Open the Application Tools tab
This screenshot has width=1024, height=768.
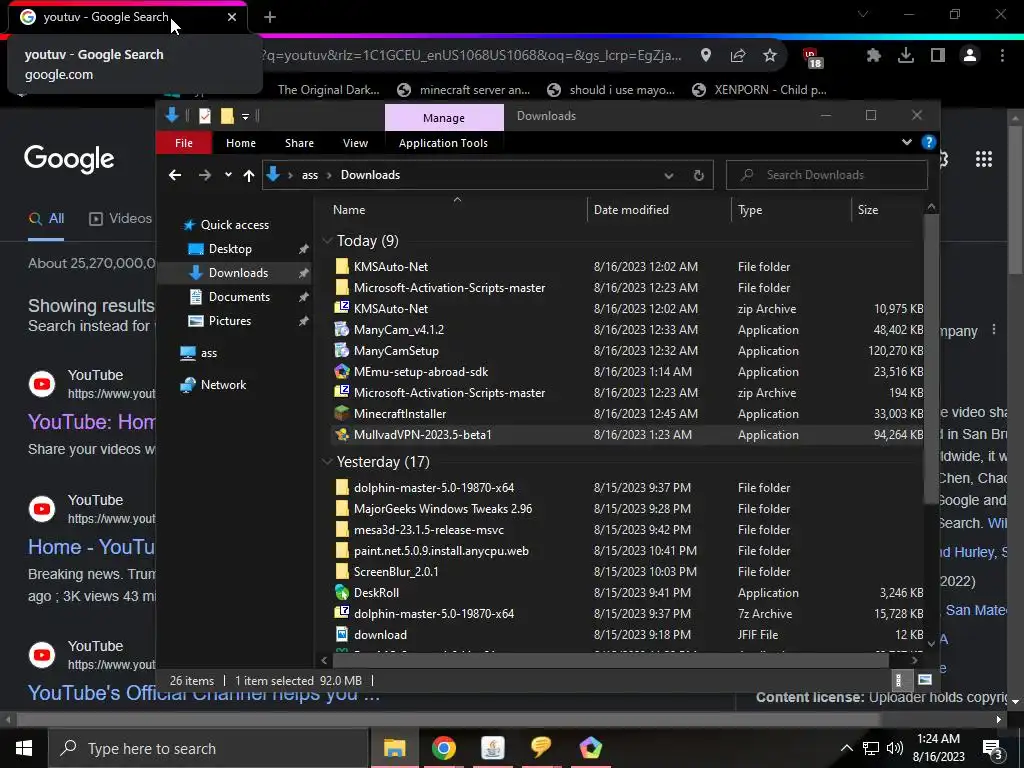pyautogui.click(x=443, y=143)
